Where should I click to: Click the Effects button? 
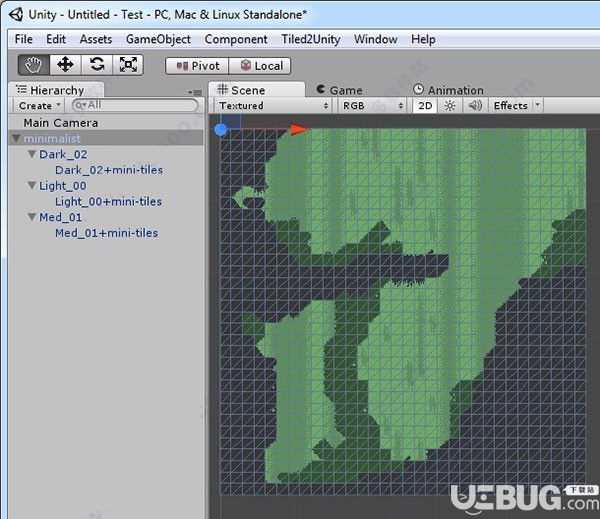coord(510,106)
